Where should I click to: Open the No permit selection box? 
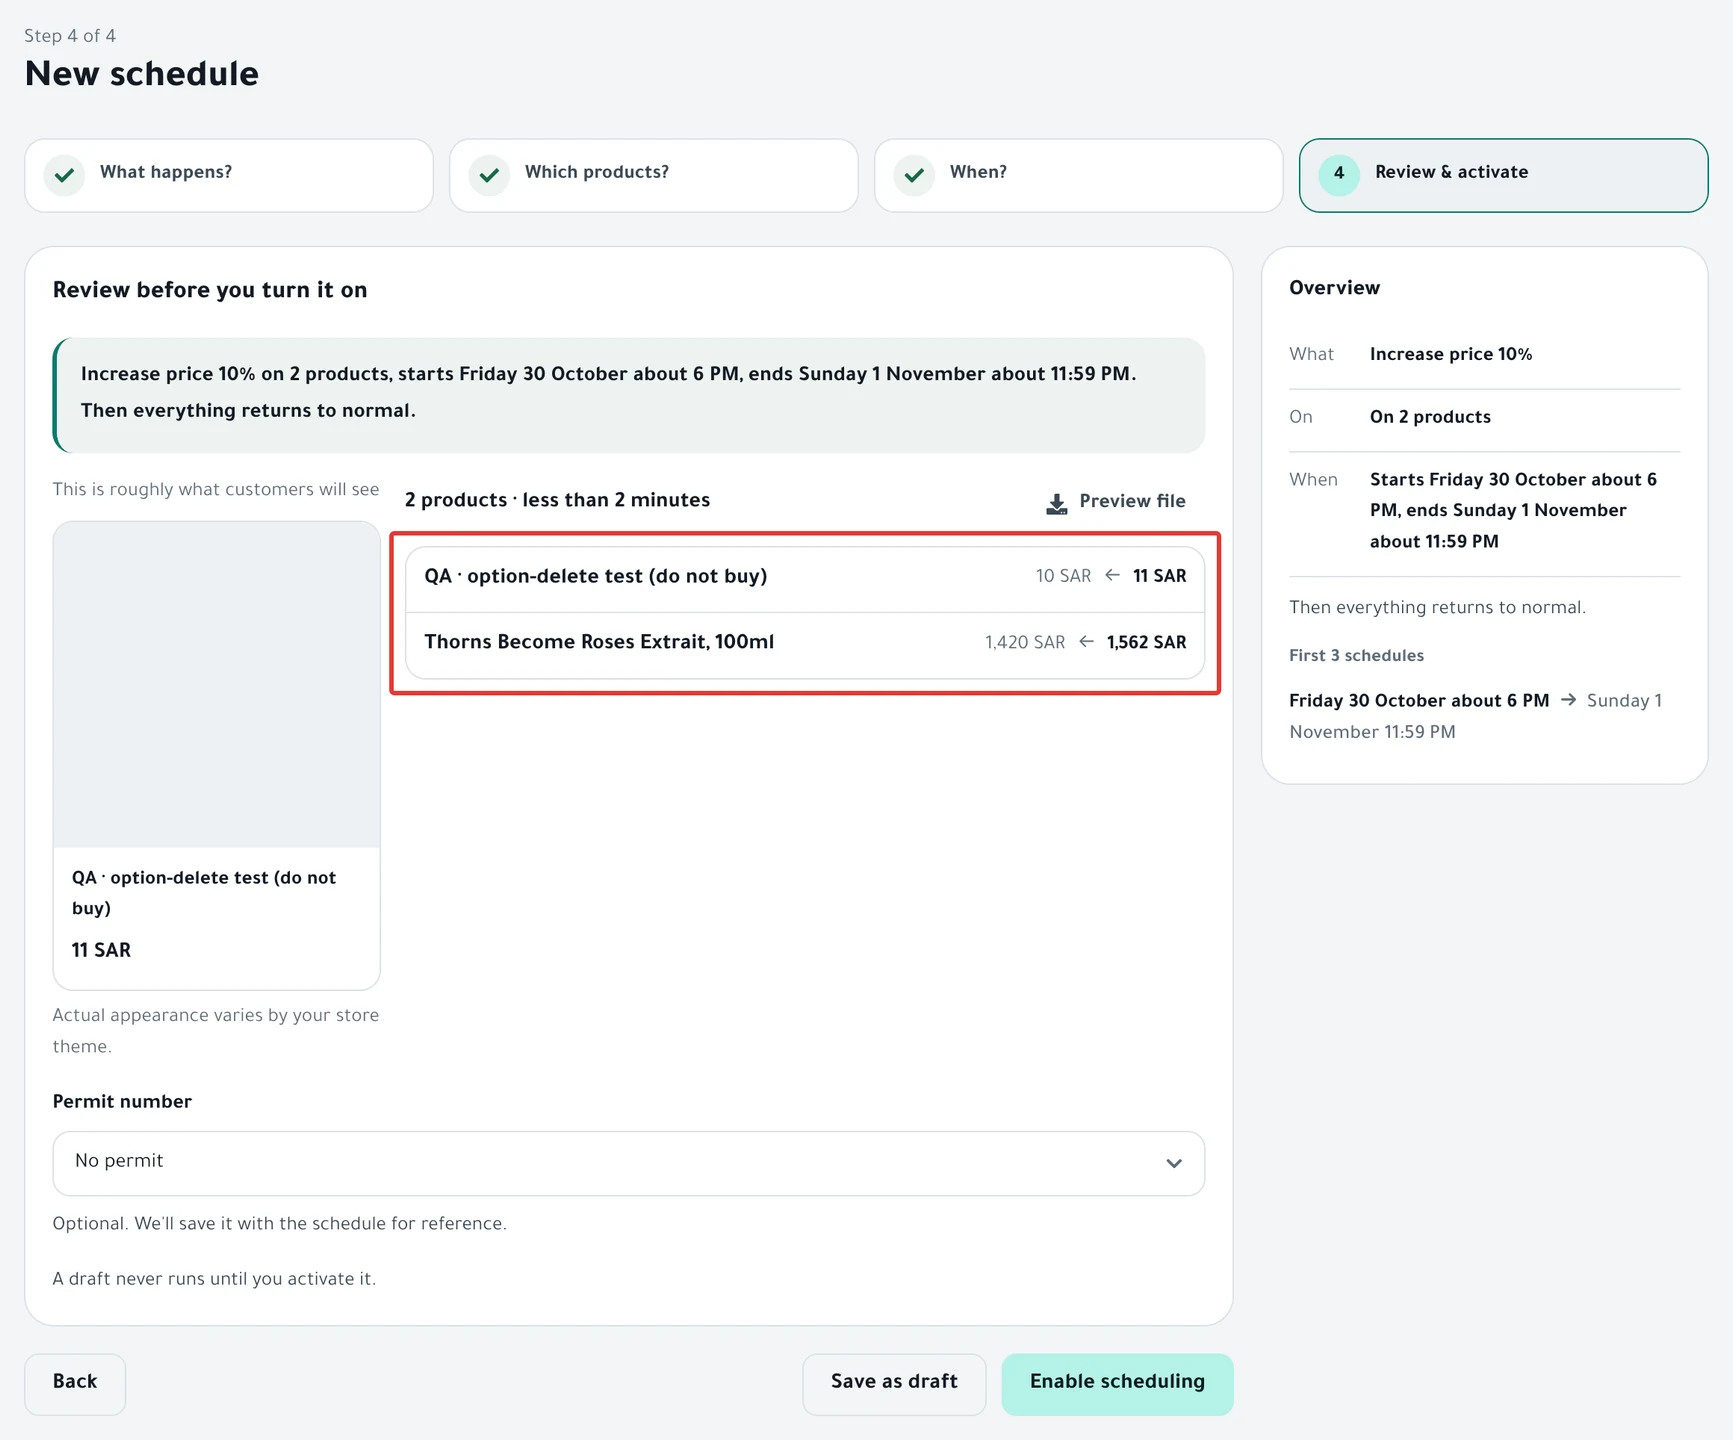pos(628,1163)
